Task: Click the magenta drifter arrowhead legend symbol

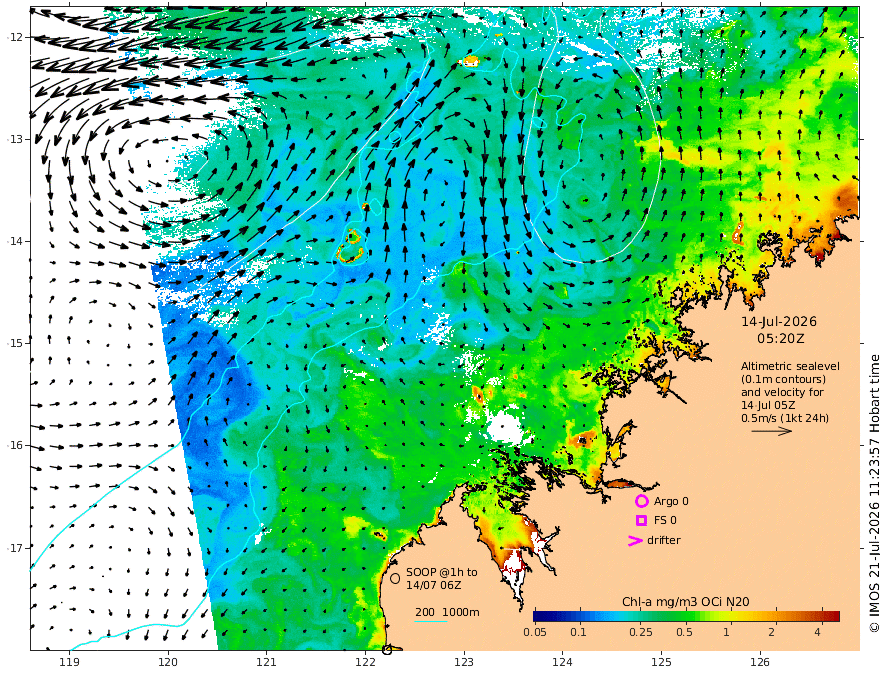Action: [x=635, y=540]
